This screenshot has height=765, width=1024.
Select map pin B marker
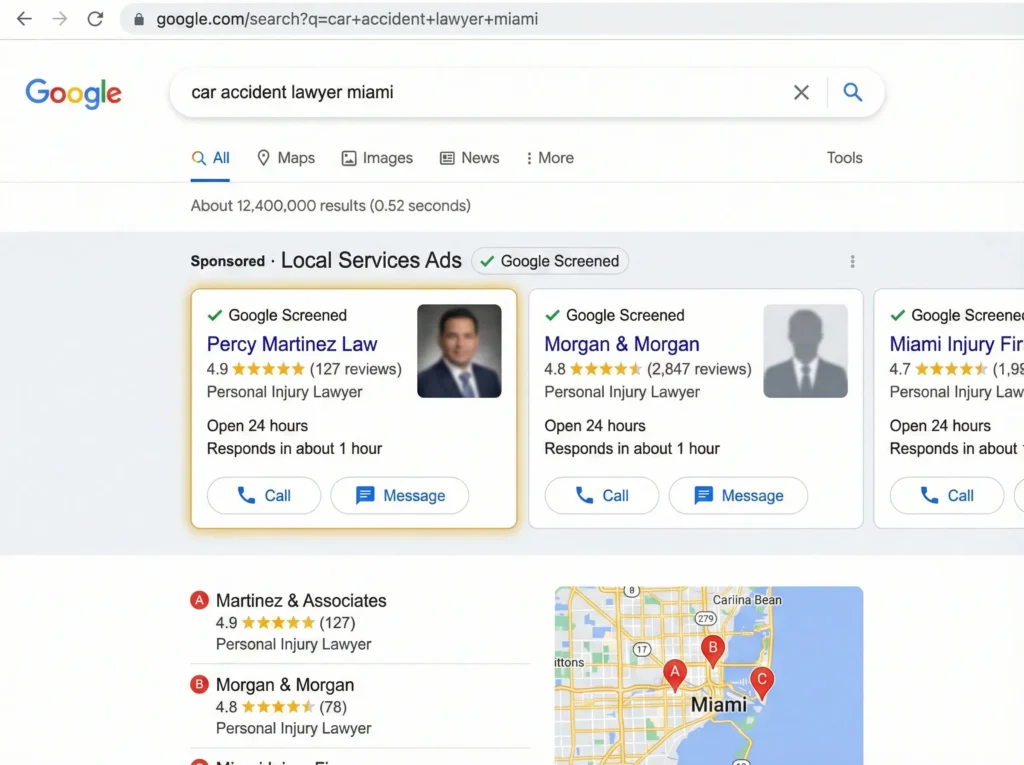(712, 650)
